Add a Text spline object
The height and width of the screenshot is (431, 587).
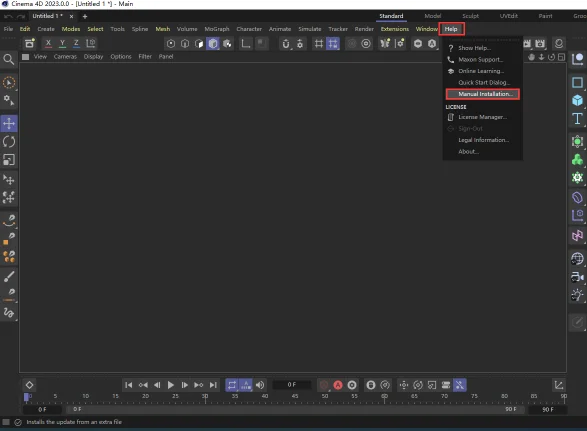[577, 119]
